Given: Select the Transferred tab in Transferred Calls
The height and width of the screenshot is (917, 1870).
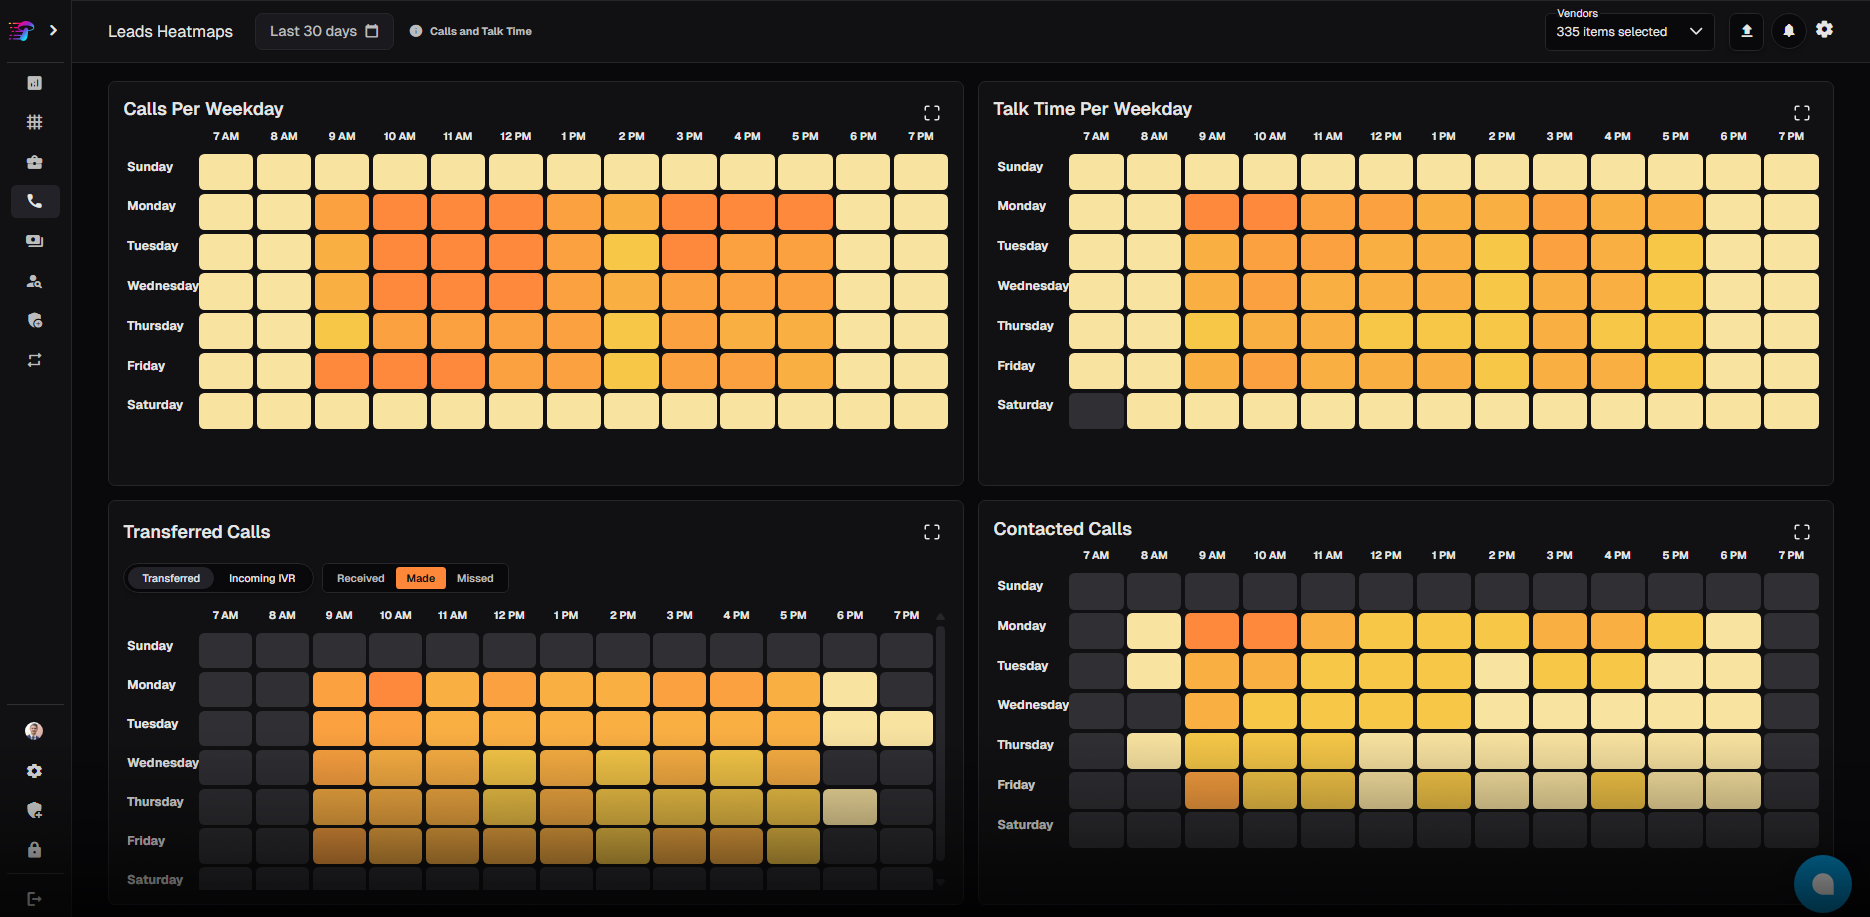Looking at the screenshot, I should click(171, 578).
